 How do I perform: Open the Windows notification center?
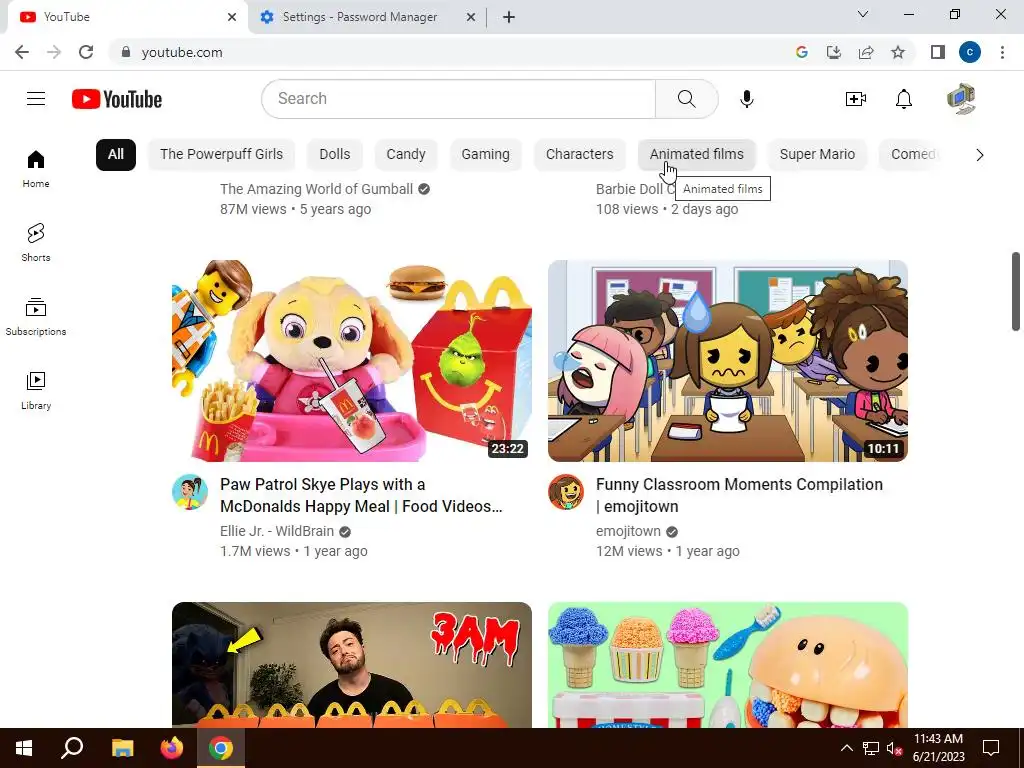pos(991,748)
